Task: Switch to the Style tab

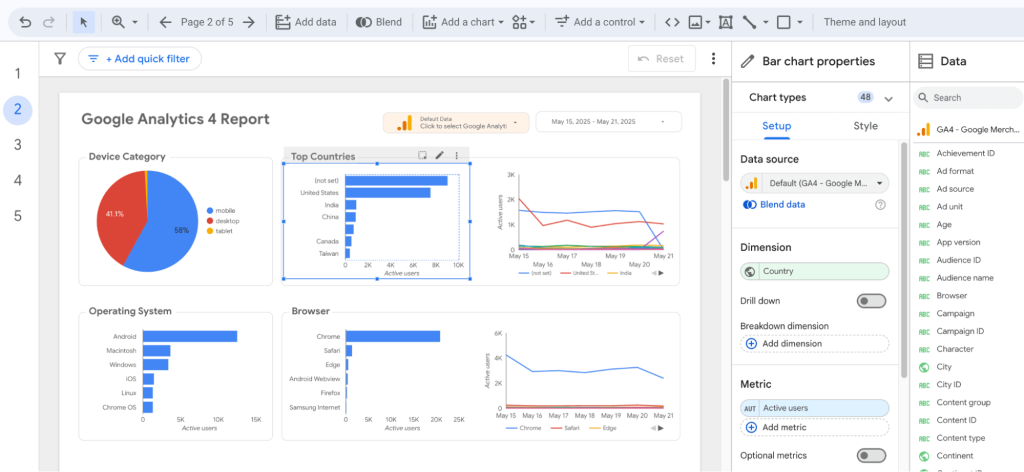Action: [x=865, y=126]
